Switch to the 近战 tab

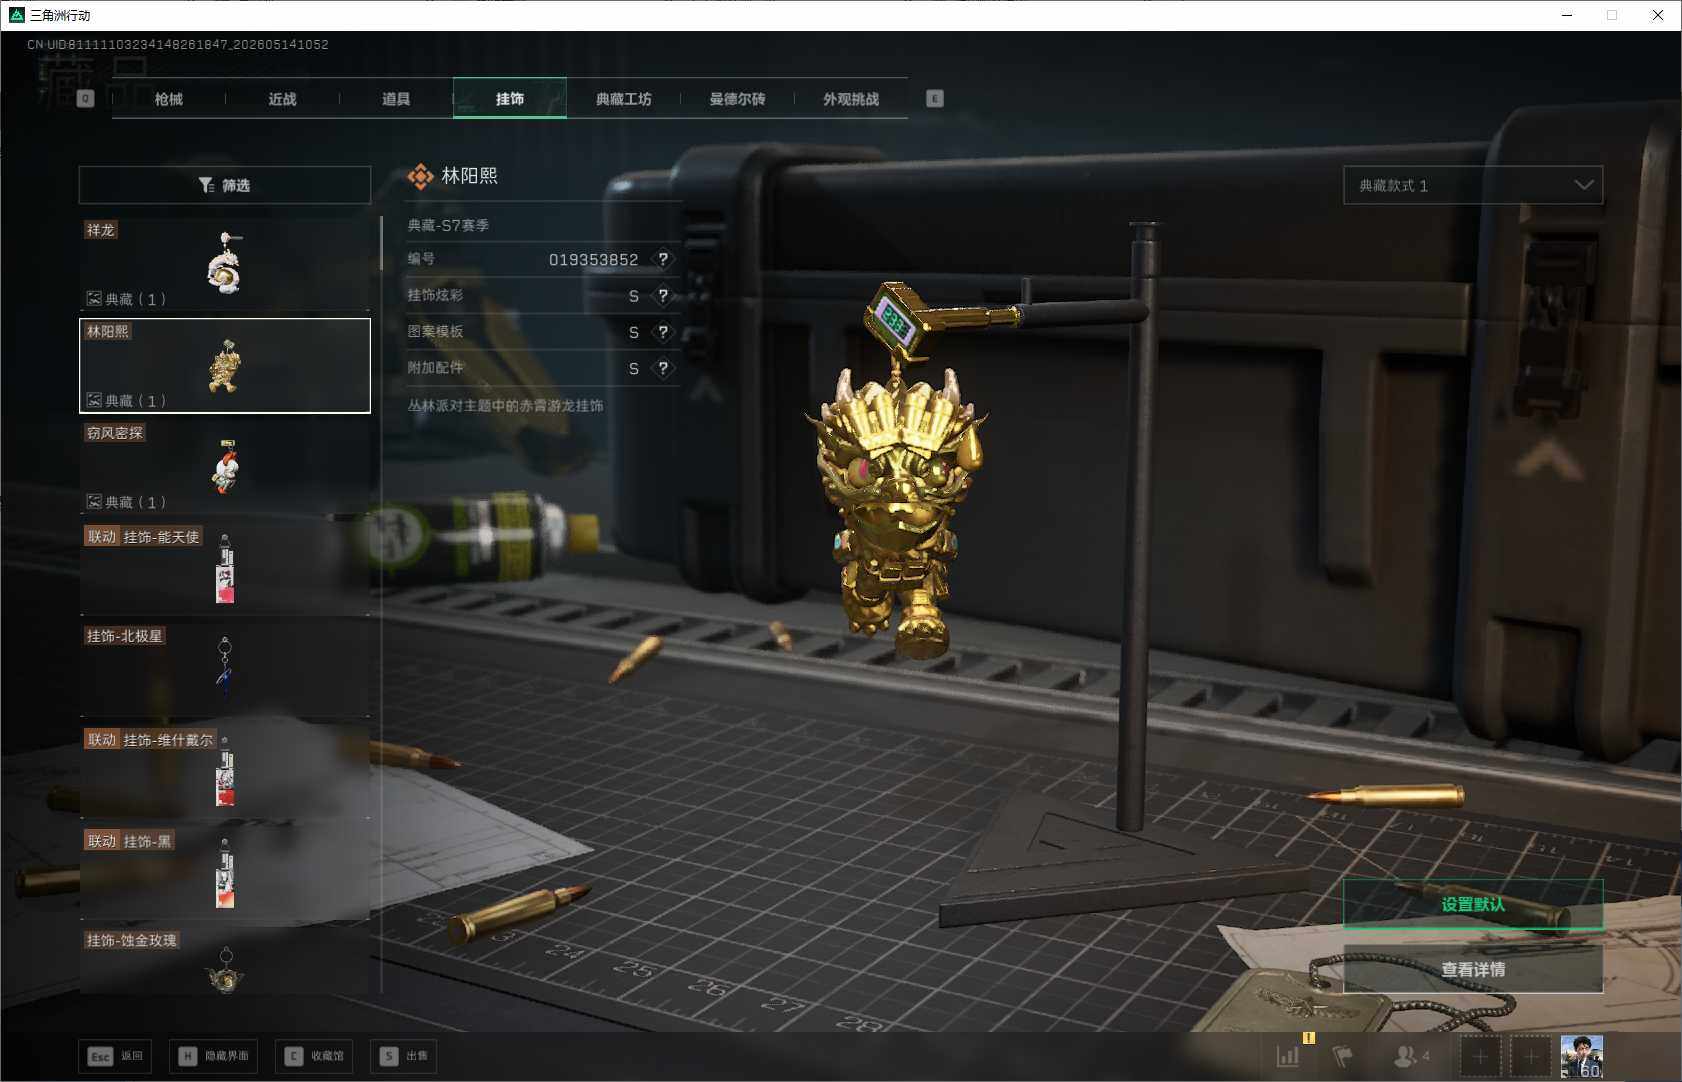coord(282,99)
